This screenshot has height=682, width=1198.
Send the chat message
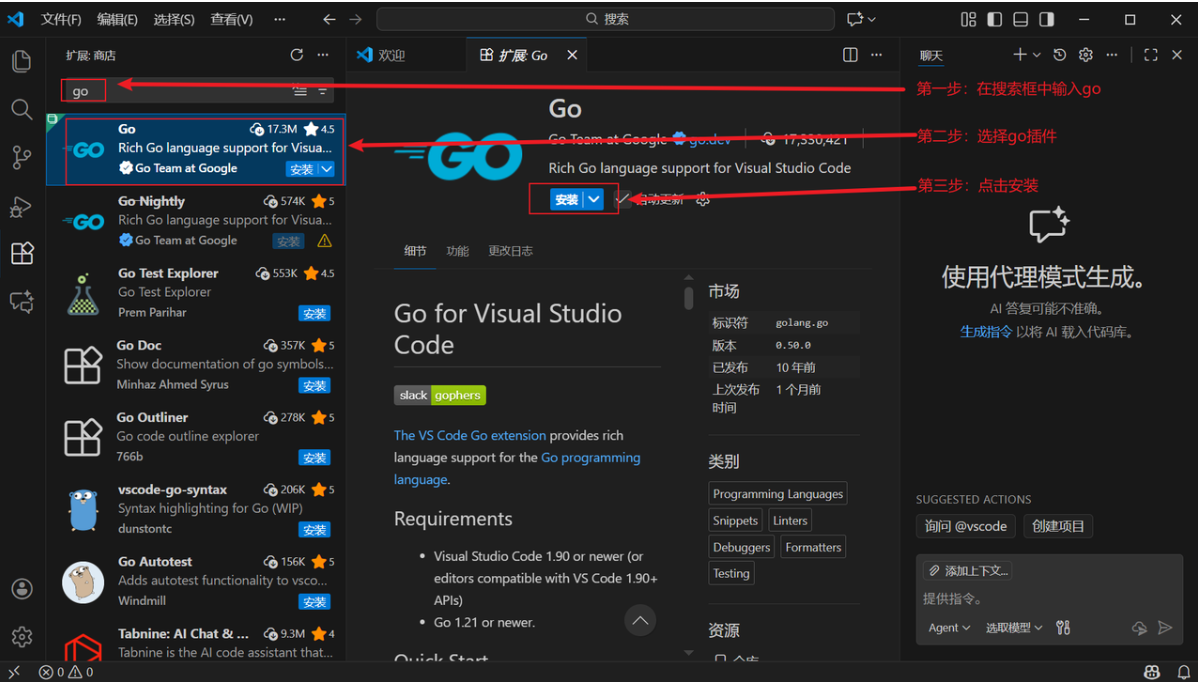pos(1164,628)
